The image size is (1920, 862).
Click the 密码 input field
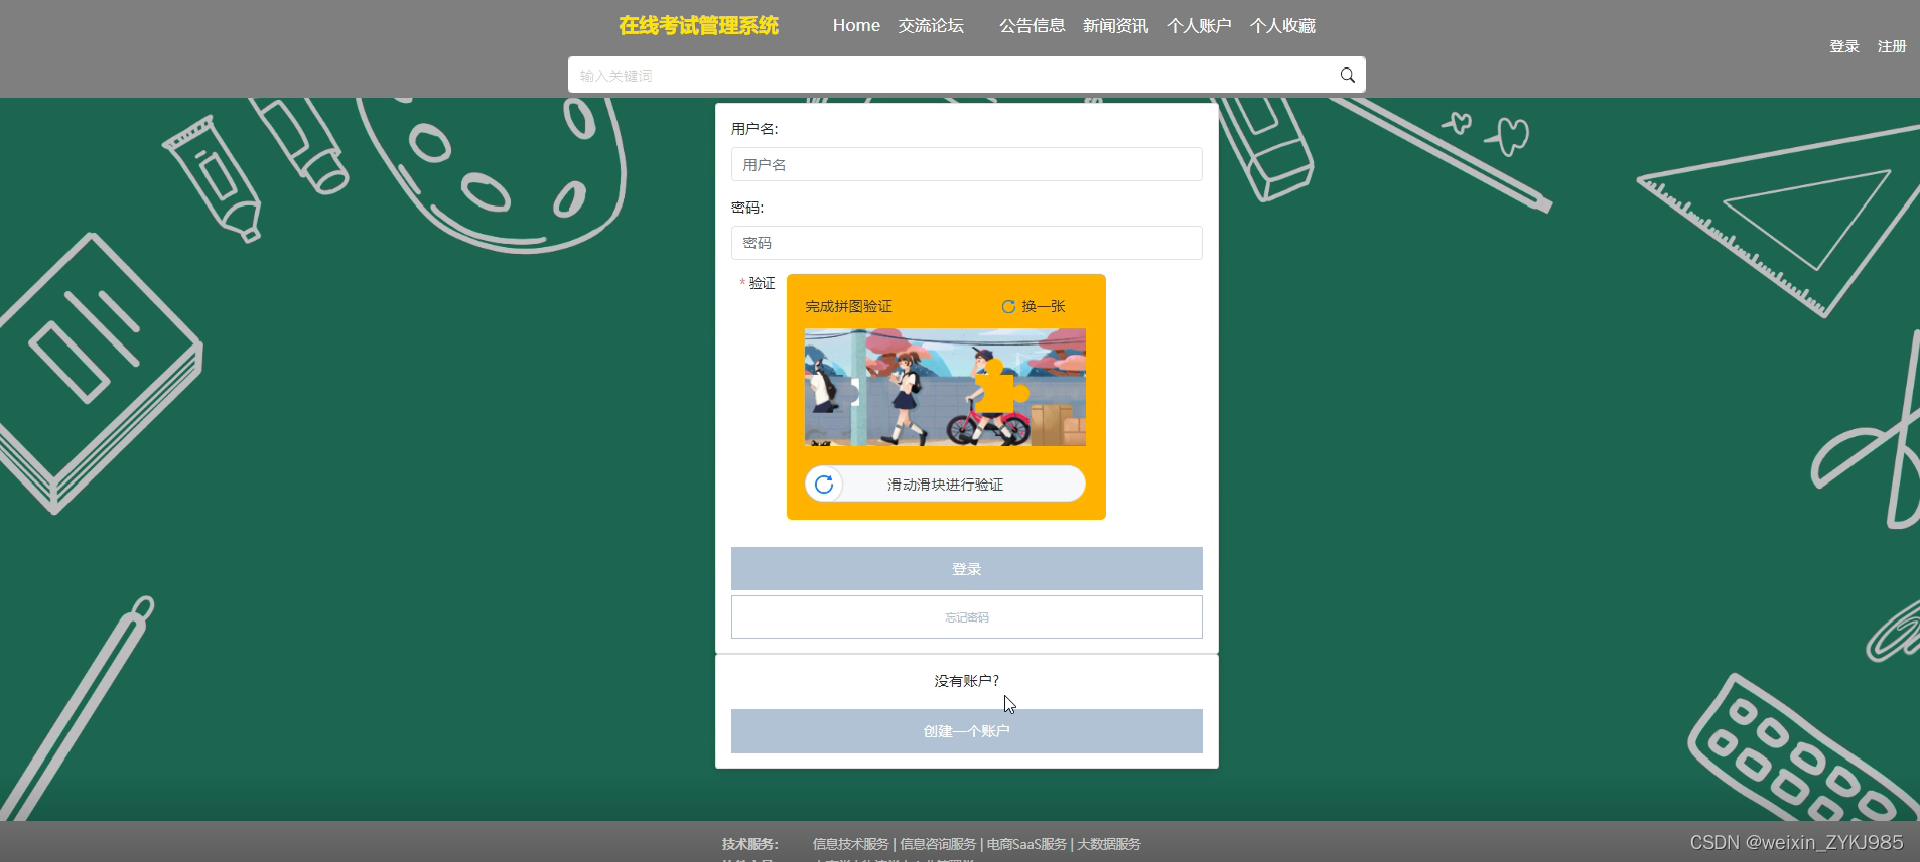click(966, 243)
